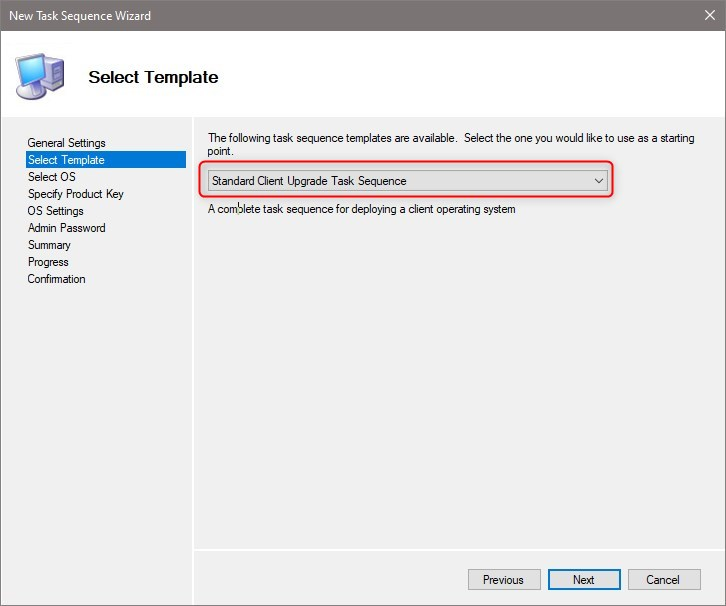Click the Next button
The height and width of the screenshot is (606, 726).
tap(584, 580)
